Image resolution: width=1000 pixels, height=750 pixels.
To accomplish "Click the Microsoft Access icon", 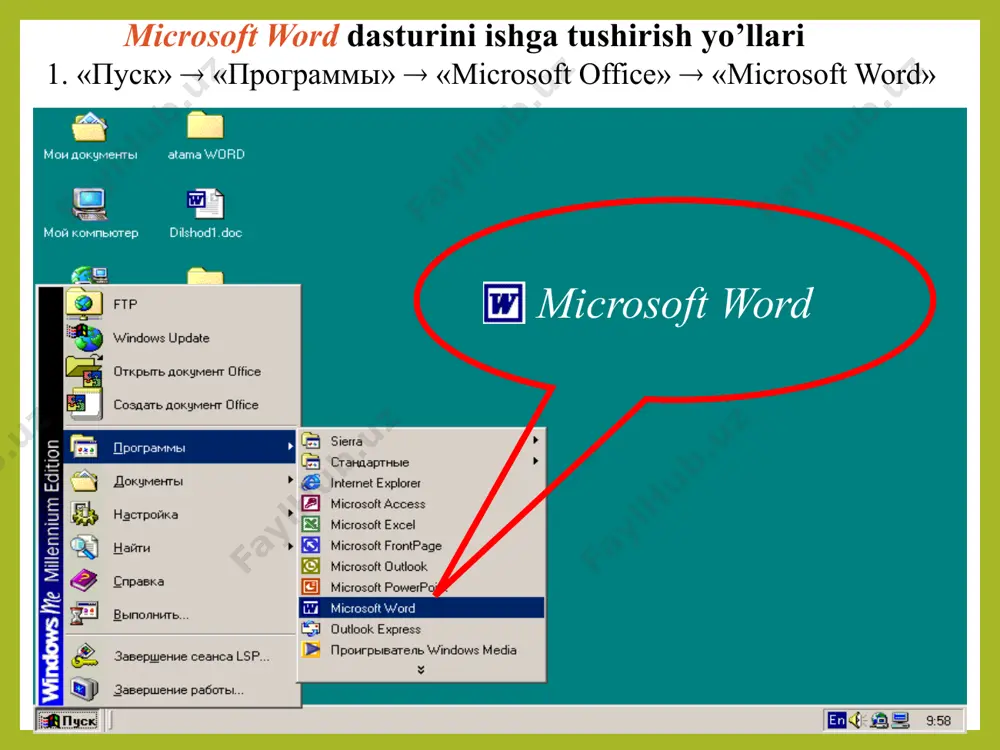I will point(311,503).
